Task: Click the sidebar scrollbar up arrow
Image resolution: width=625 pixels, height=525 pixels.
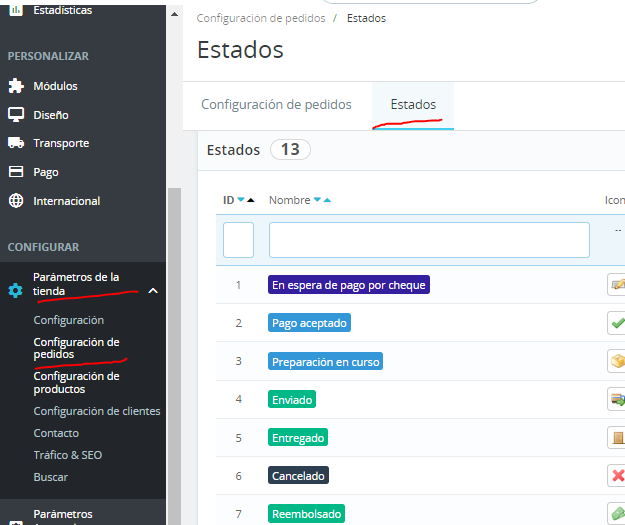Action: click(174, 14)
